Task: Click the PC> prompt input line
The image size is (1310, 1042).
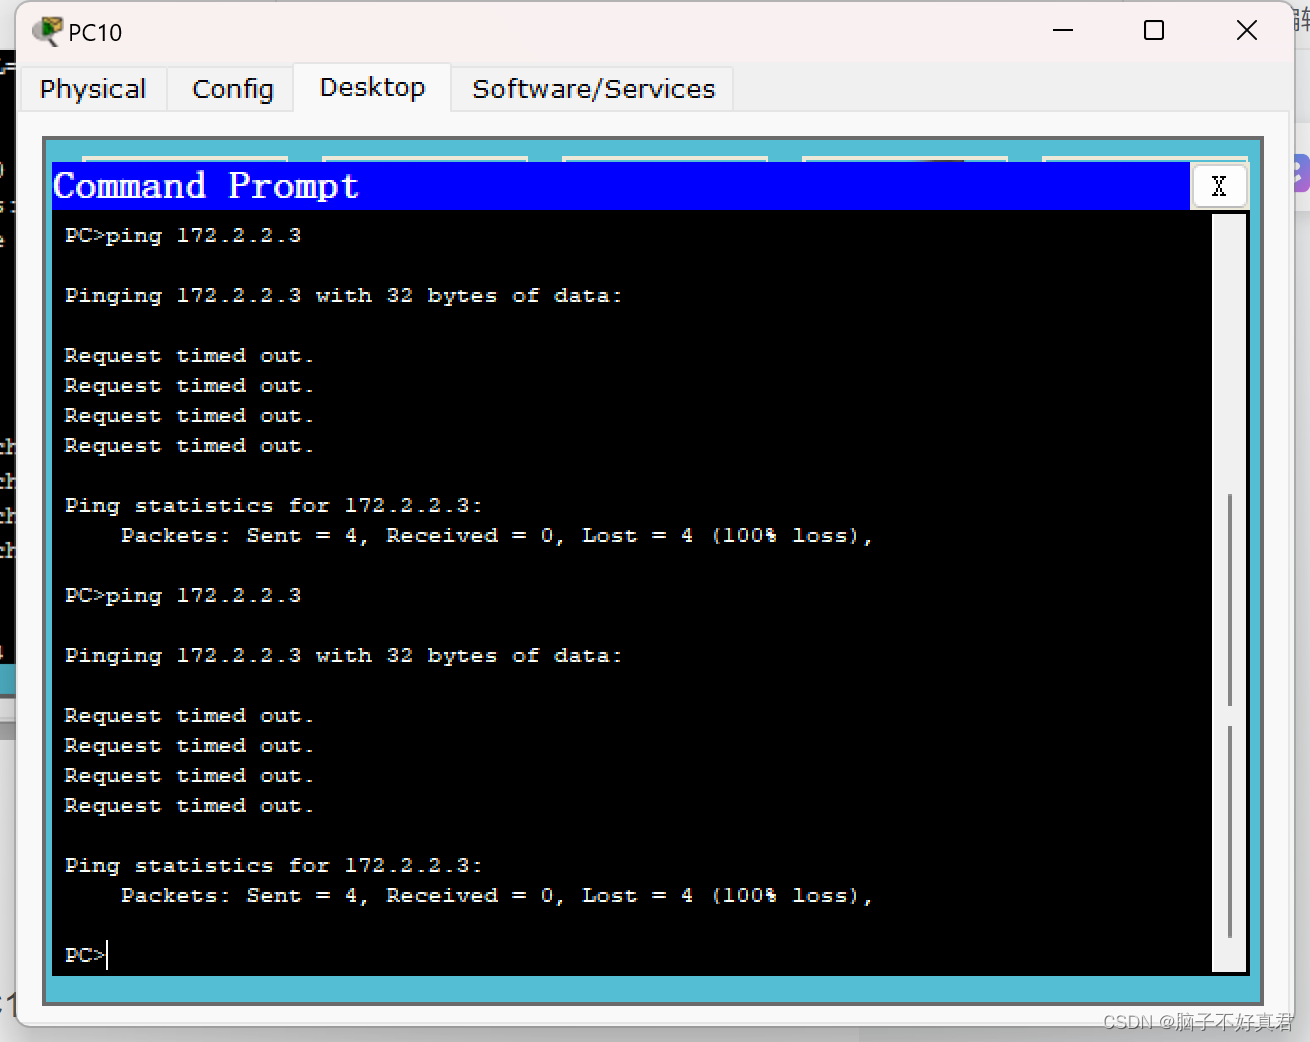Action: pos(86,955)
